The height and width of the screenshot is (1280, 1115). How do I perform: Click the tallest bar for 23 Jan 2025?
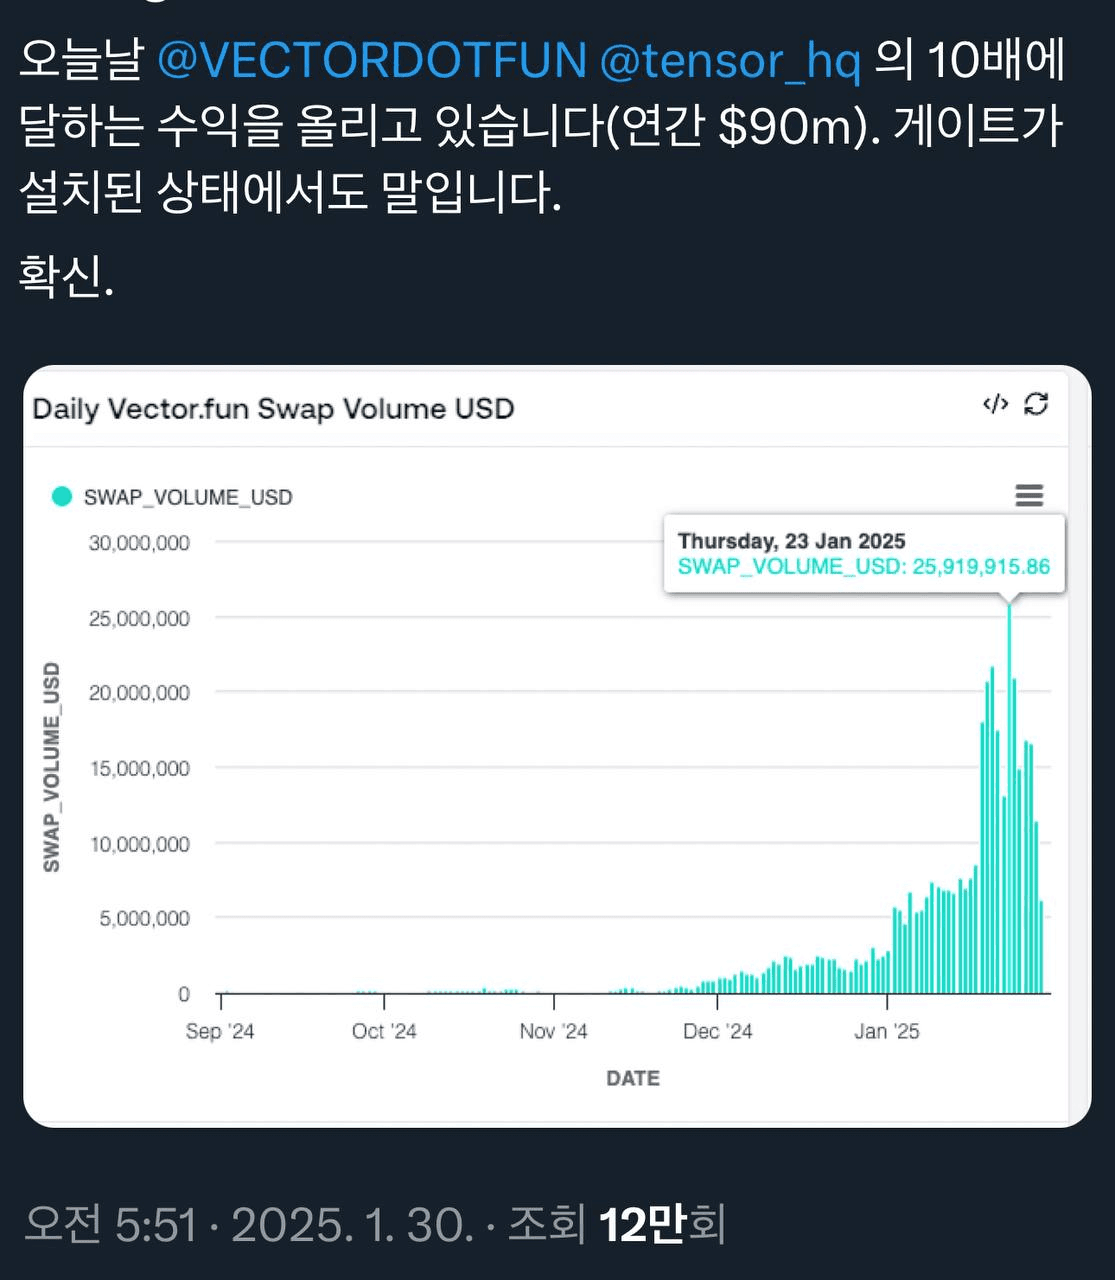tap(1009, 800)
